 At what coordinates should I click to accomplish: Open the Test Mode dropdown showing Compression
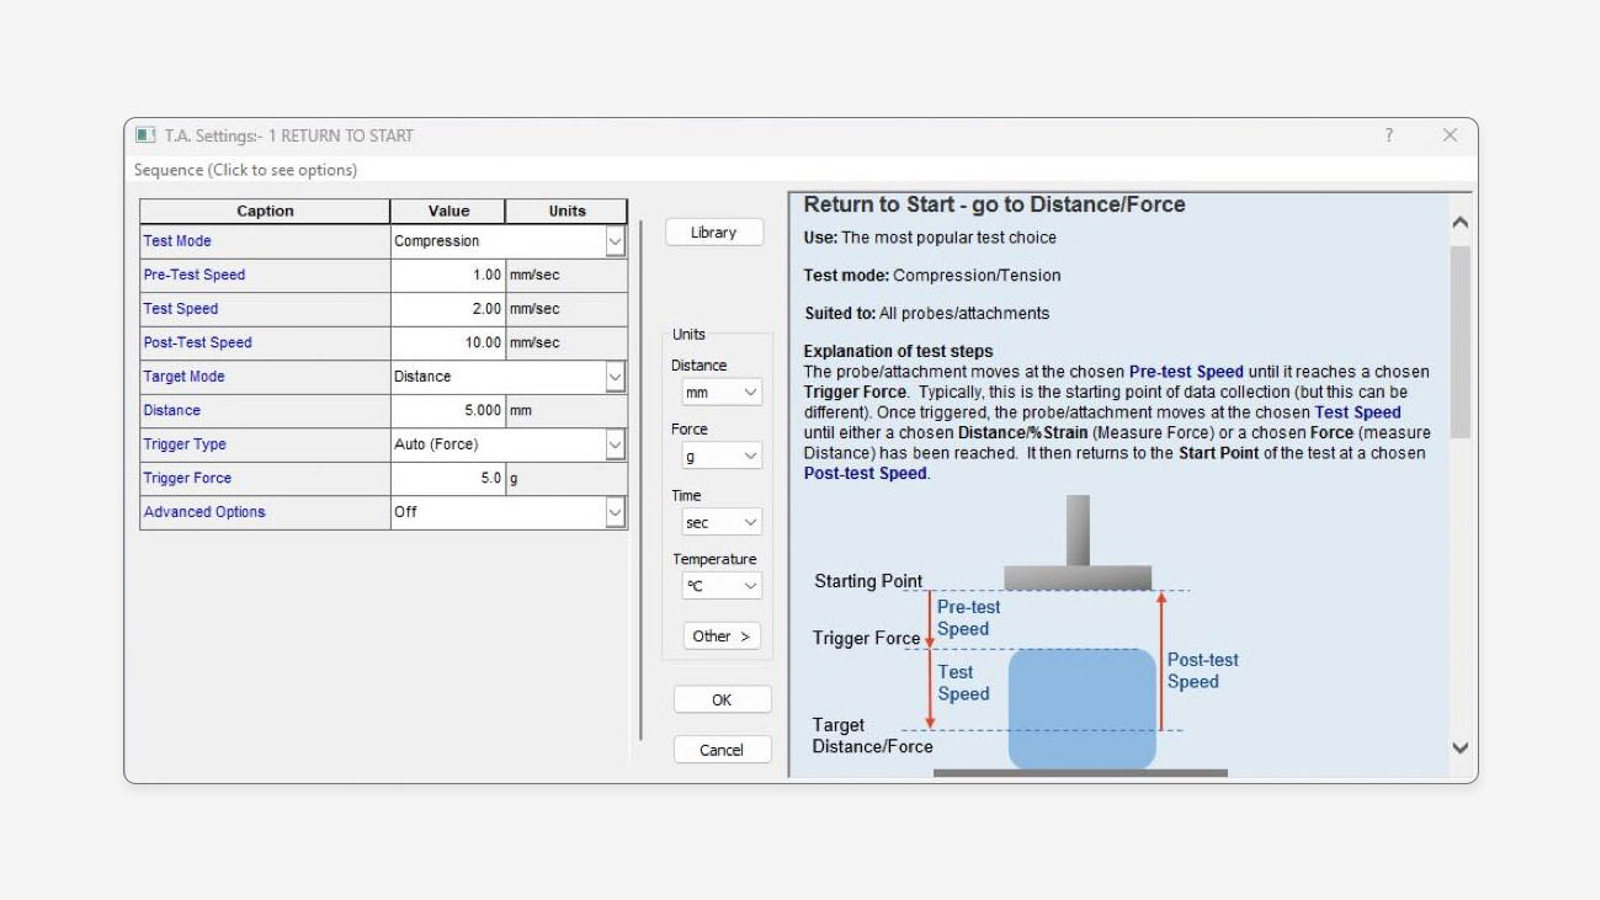click(x=617, y=241)
